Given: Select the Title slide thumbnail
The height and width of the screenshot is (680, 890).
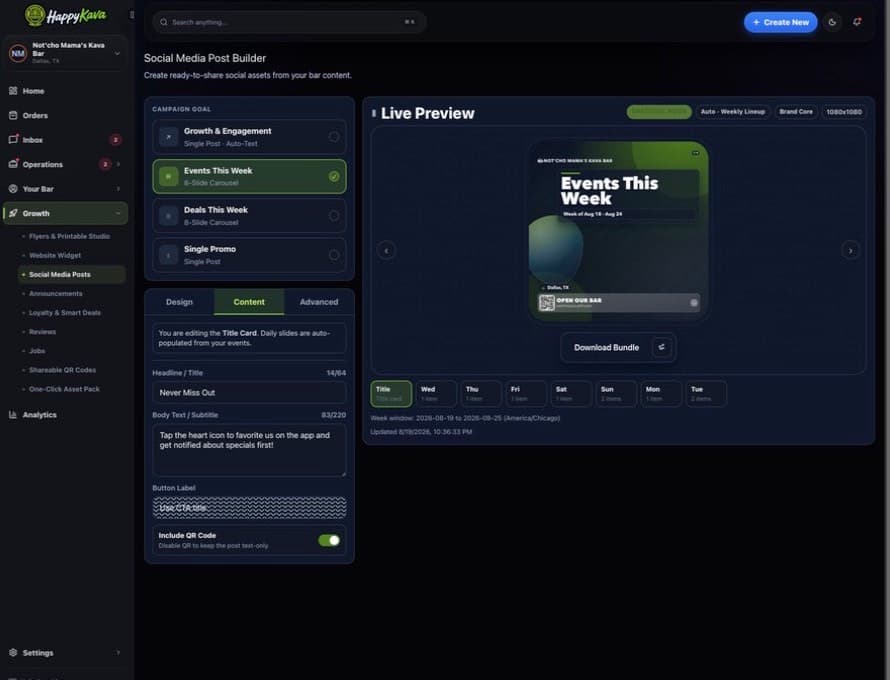Looking at the screenshot, I should tap(391, 393).
